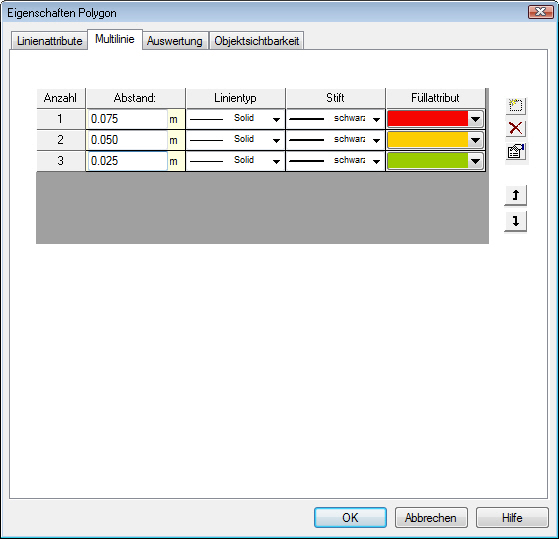Open Hilfe button
This screenshot has width=559, height=539.
click(x=512, y=517)
